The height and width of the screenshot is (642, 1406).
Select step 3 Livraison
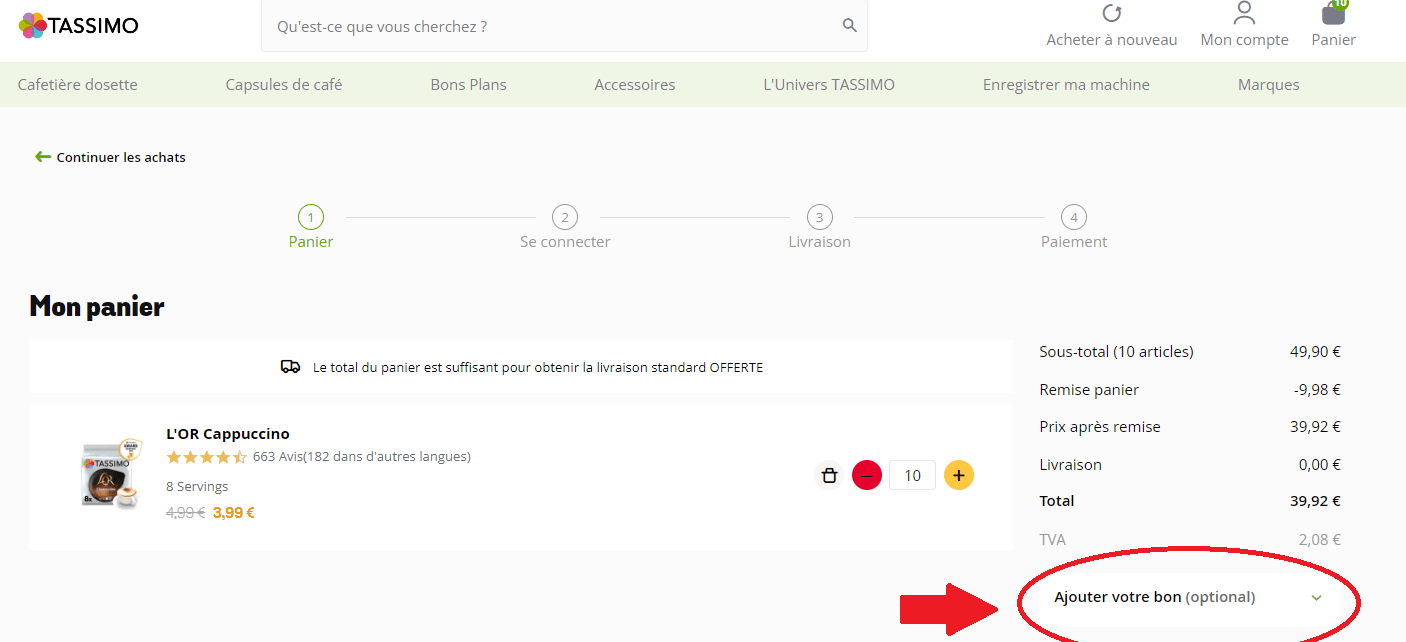pyautogui.click(x=819, y=227)
